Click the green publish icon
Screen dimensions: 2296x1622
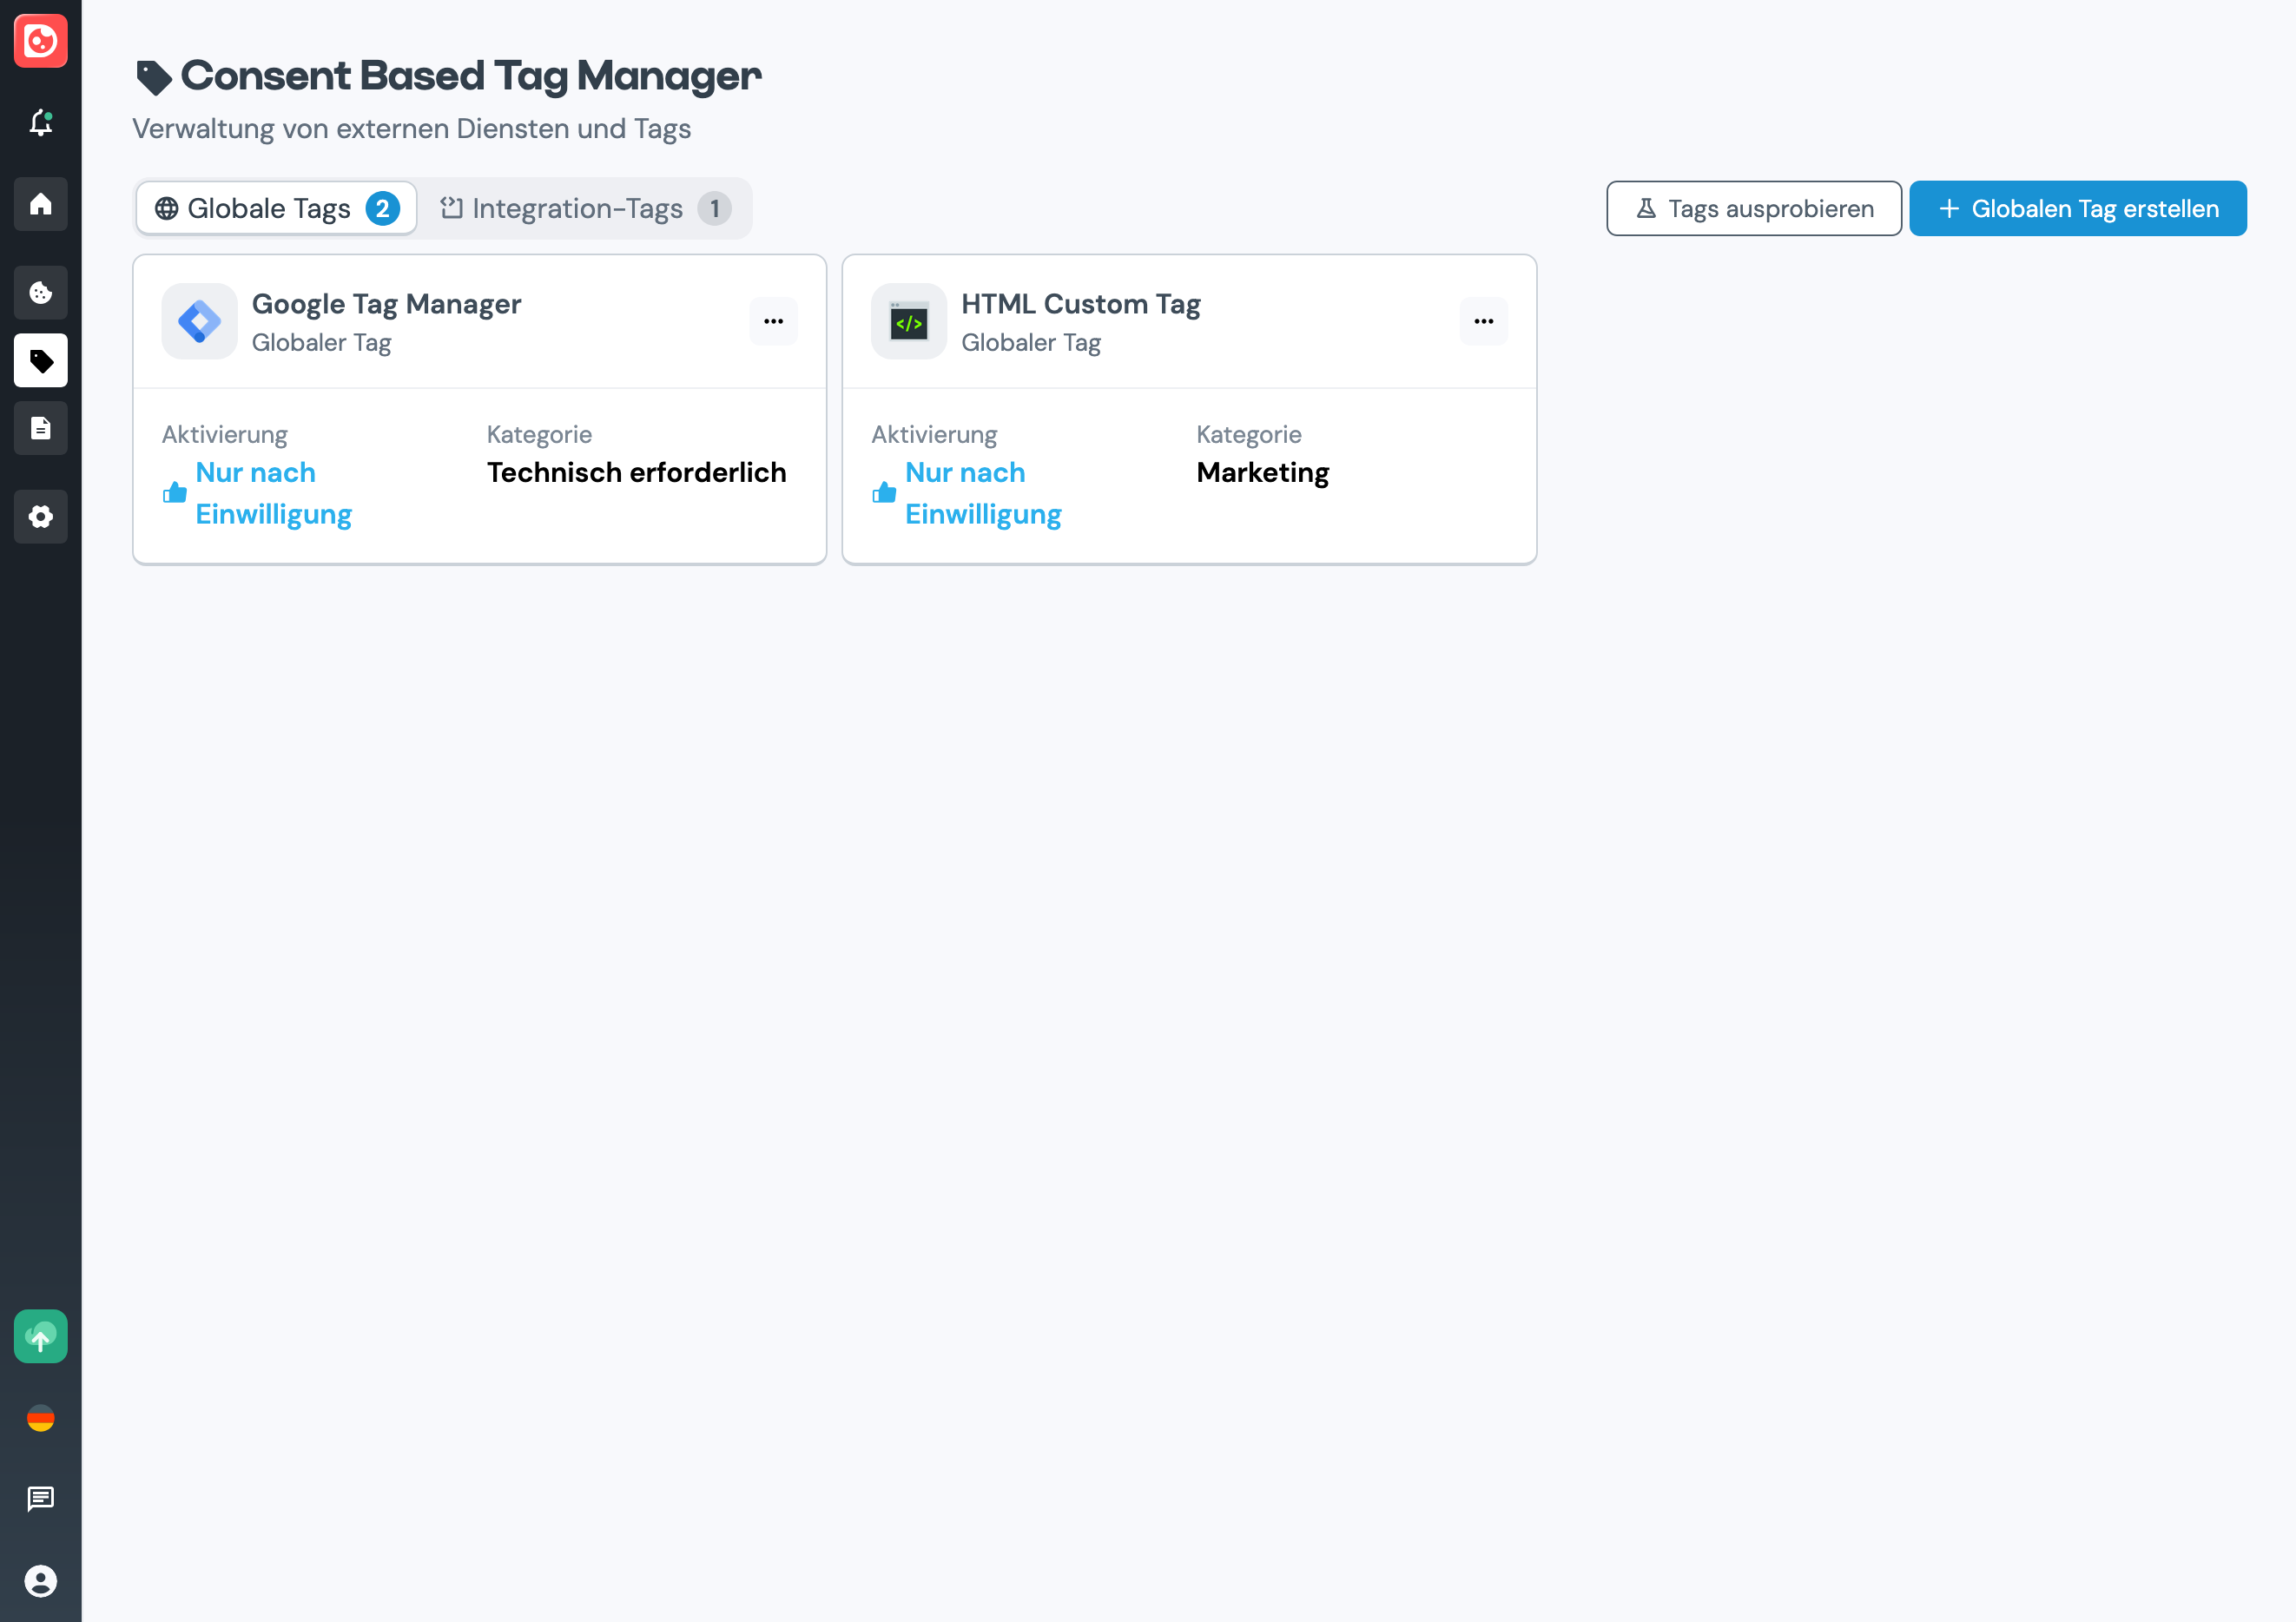[x=40, y=1337]
